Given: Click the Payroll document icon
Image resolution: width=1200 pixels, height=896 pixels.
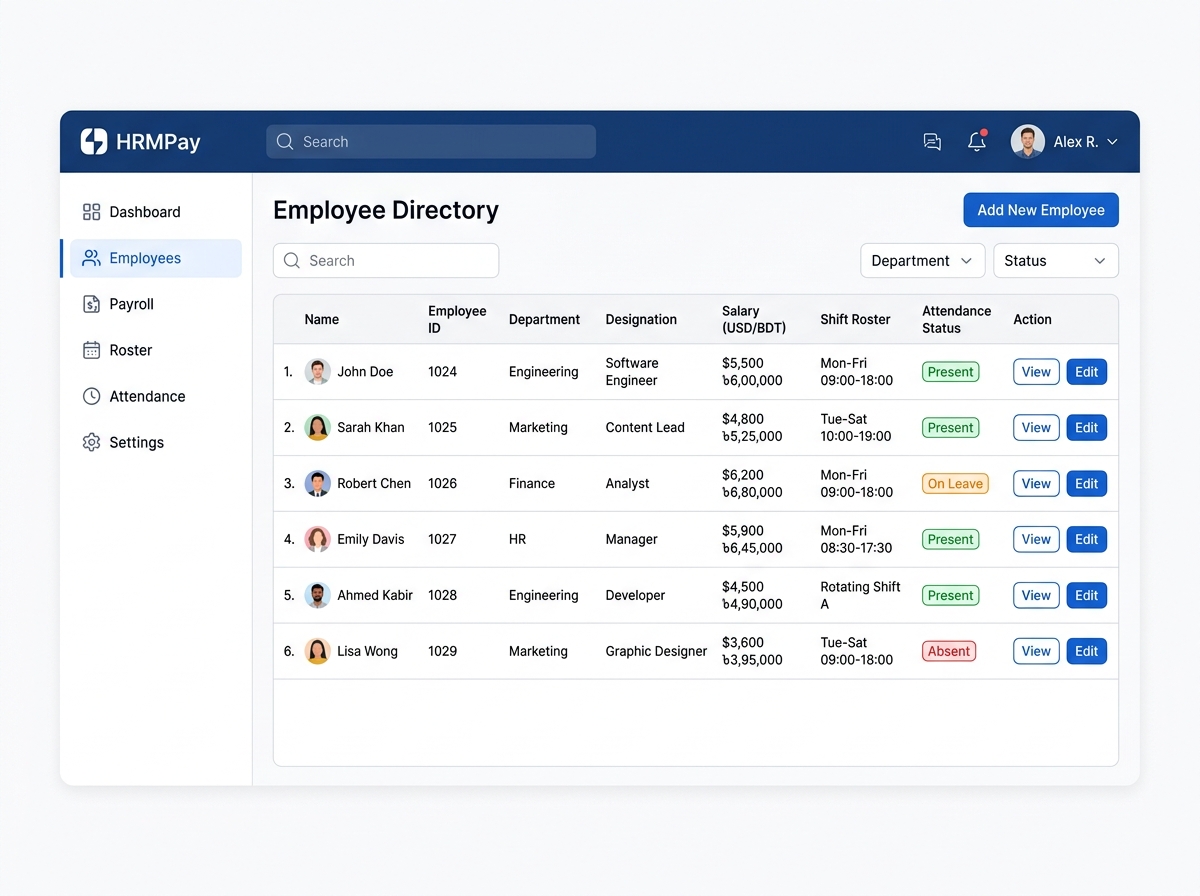Looking at the screenshot, I should (91, 304).
